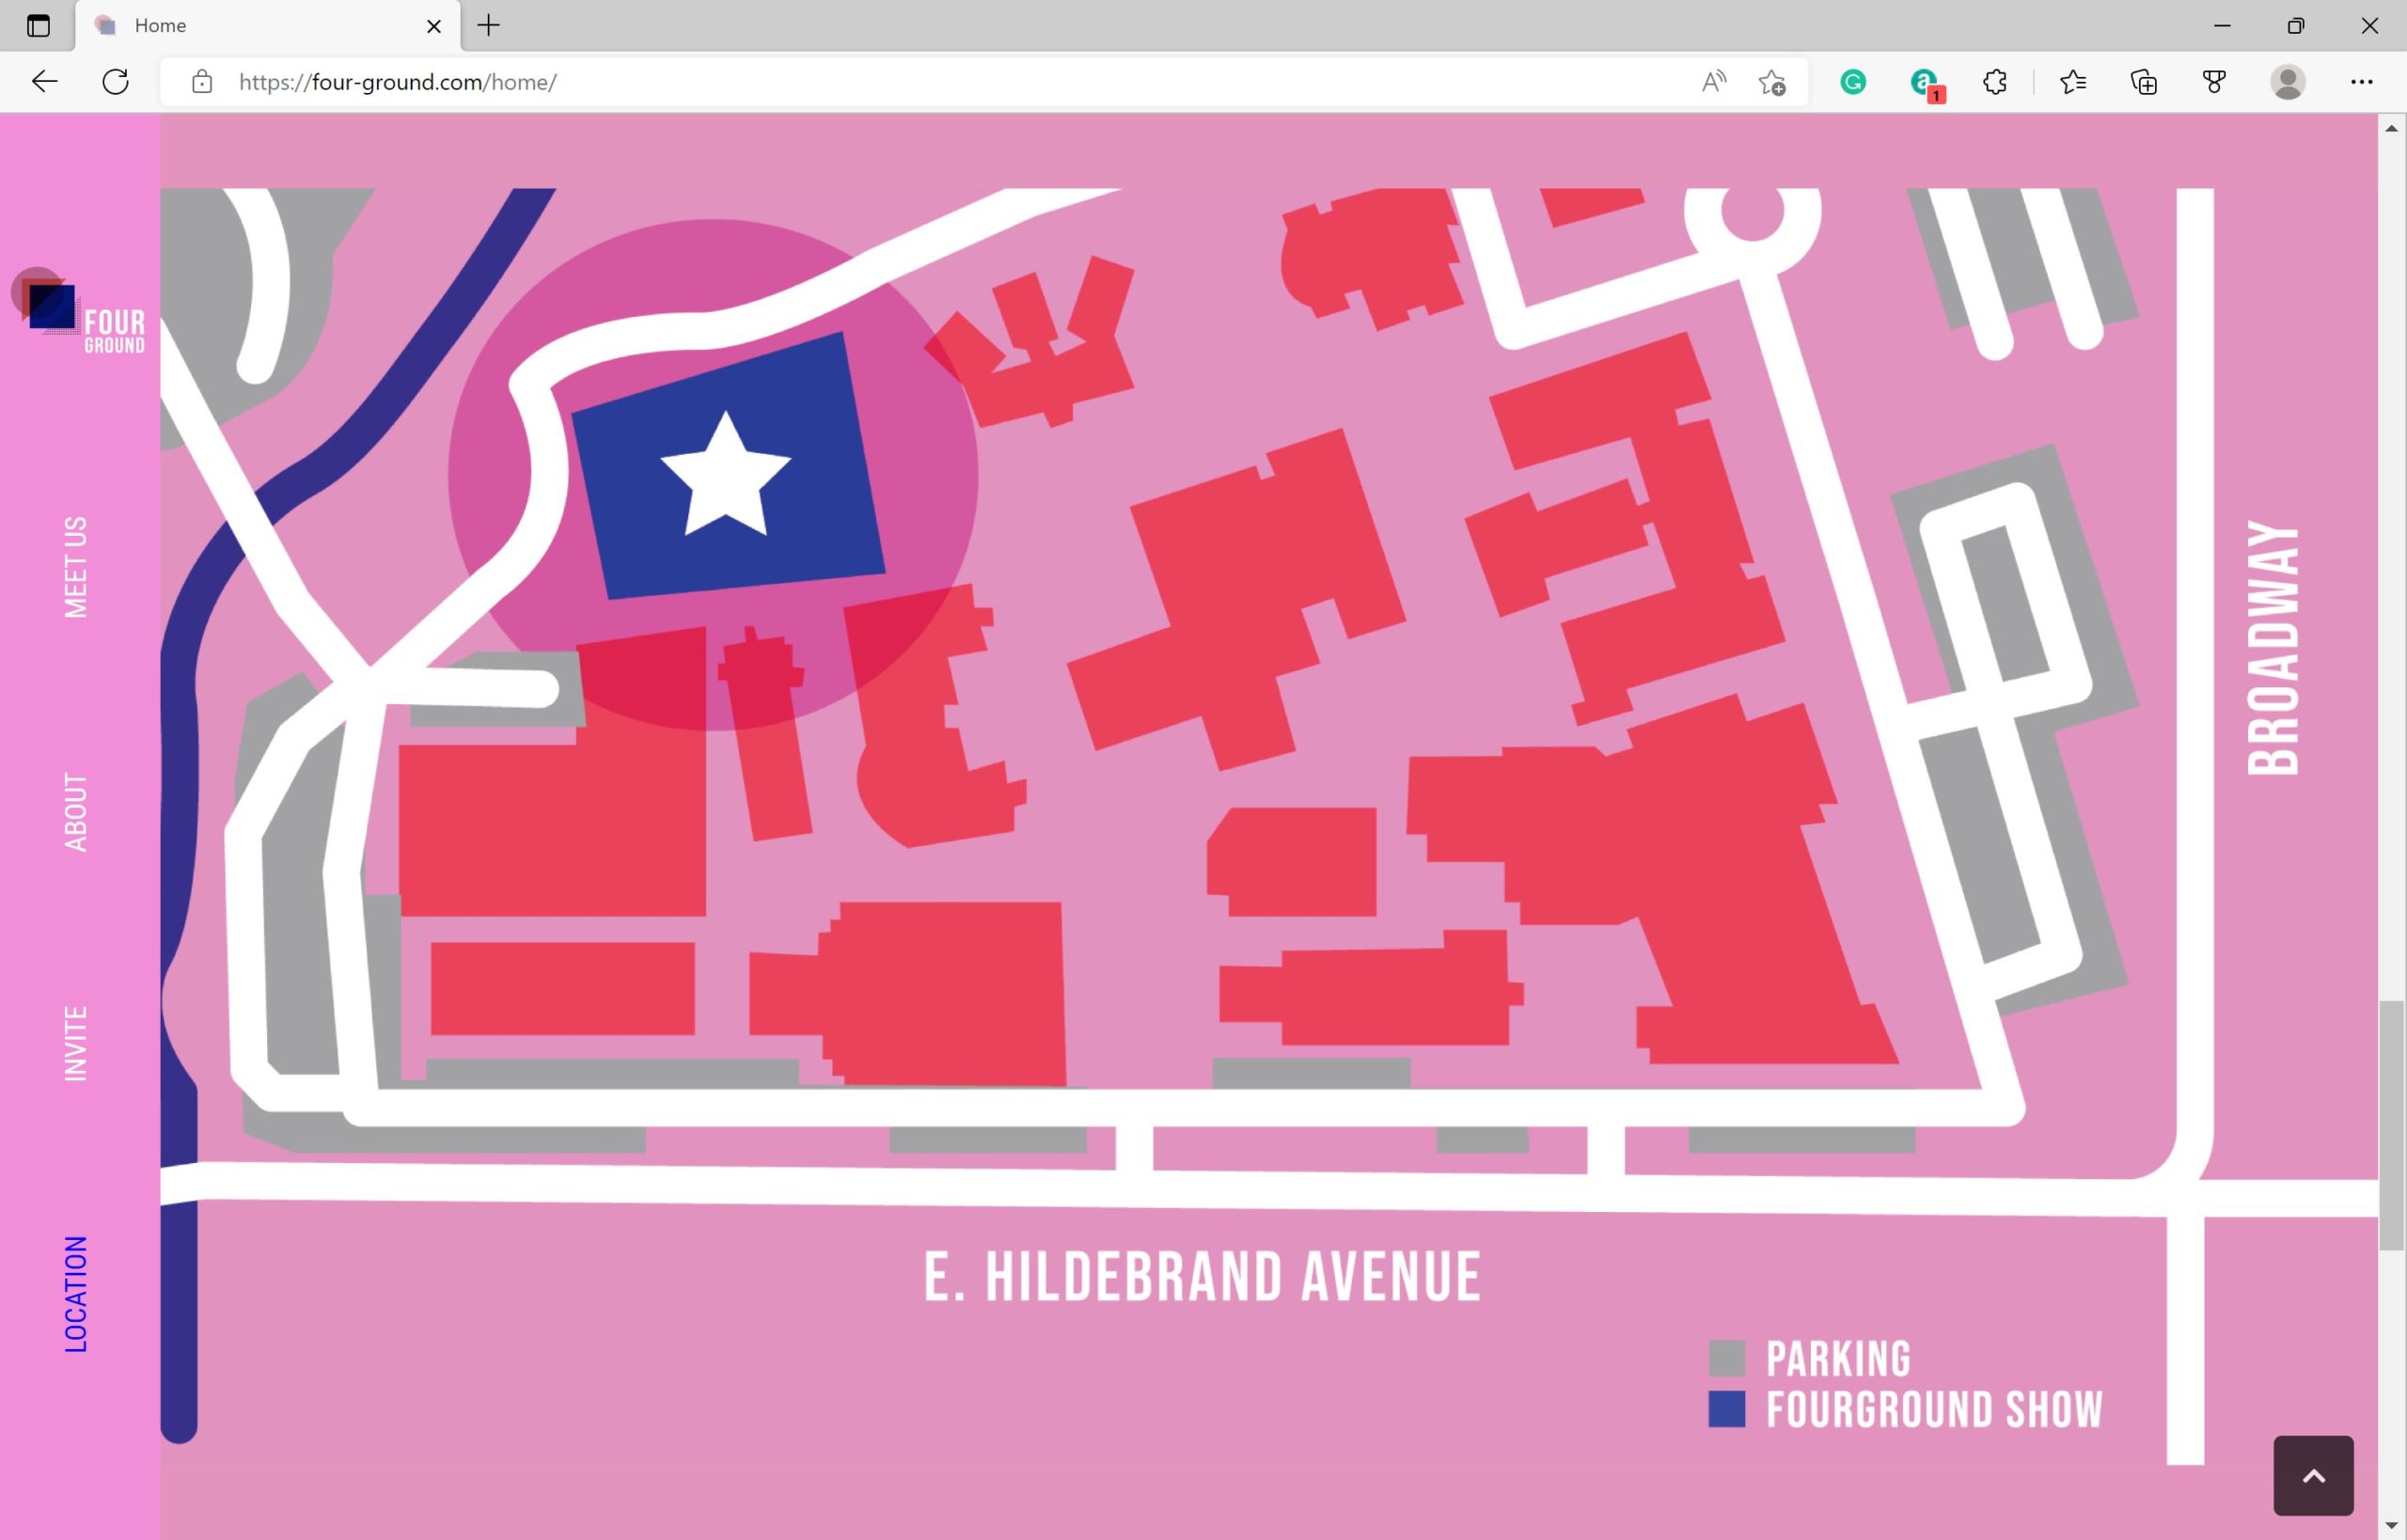Go to LOCATION section

tap(76, 1294)
